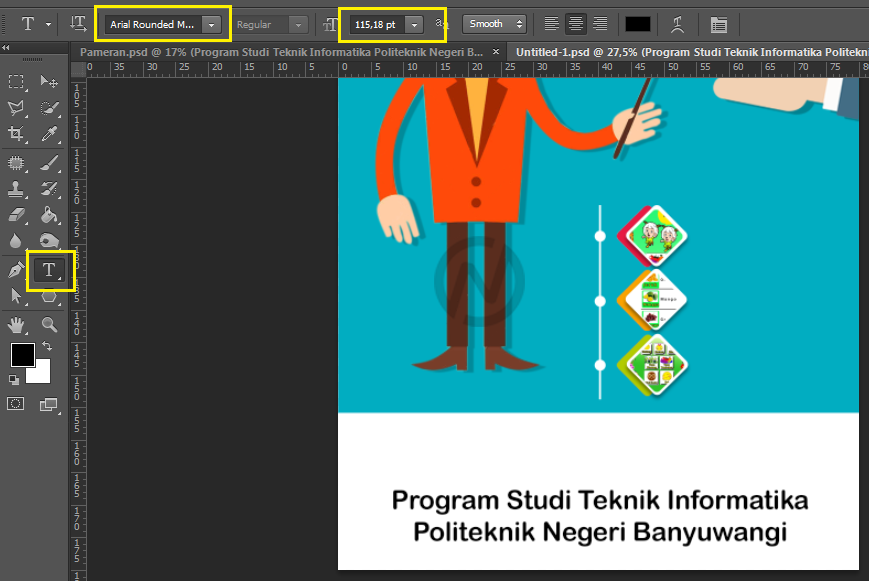Enable center text alignment
Viewport: 869px width, 581px height.
pyautogui.click(x=576, y=23)
